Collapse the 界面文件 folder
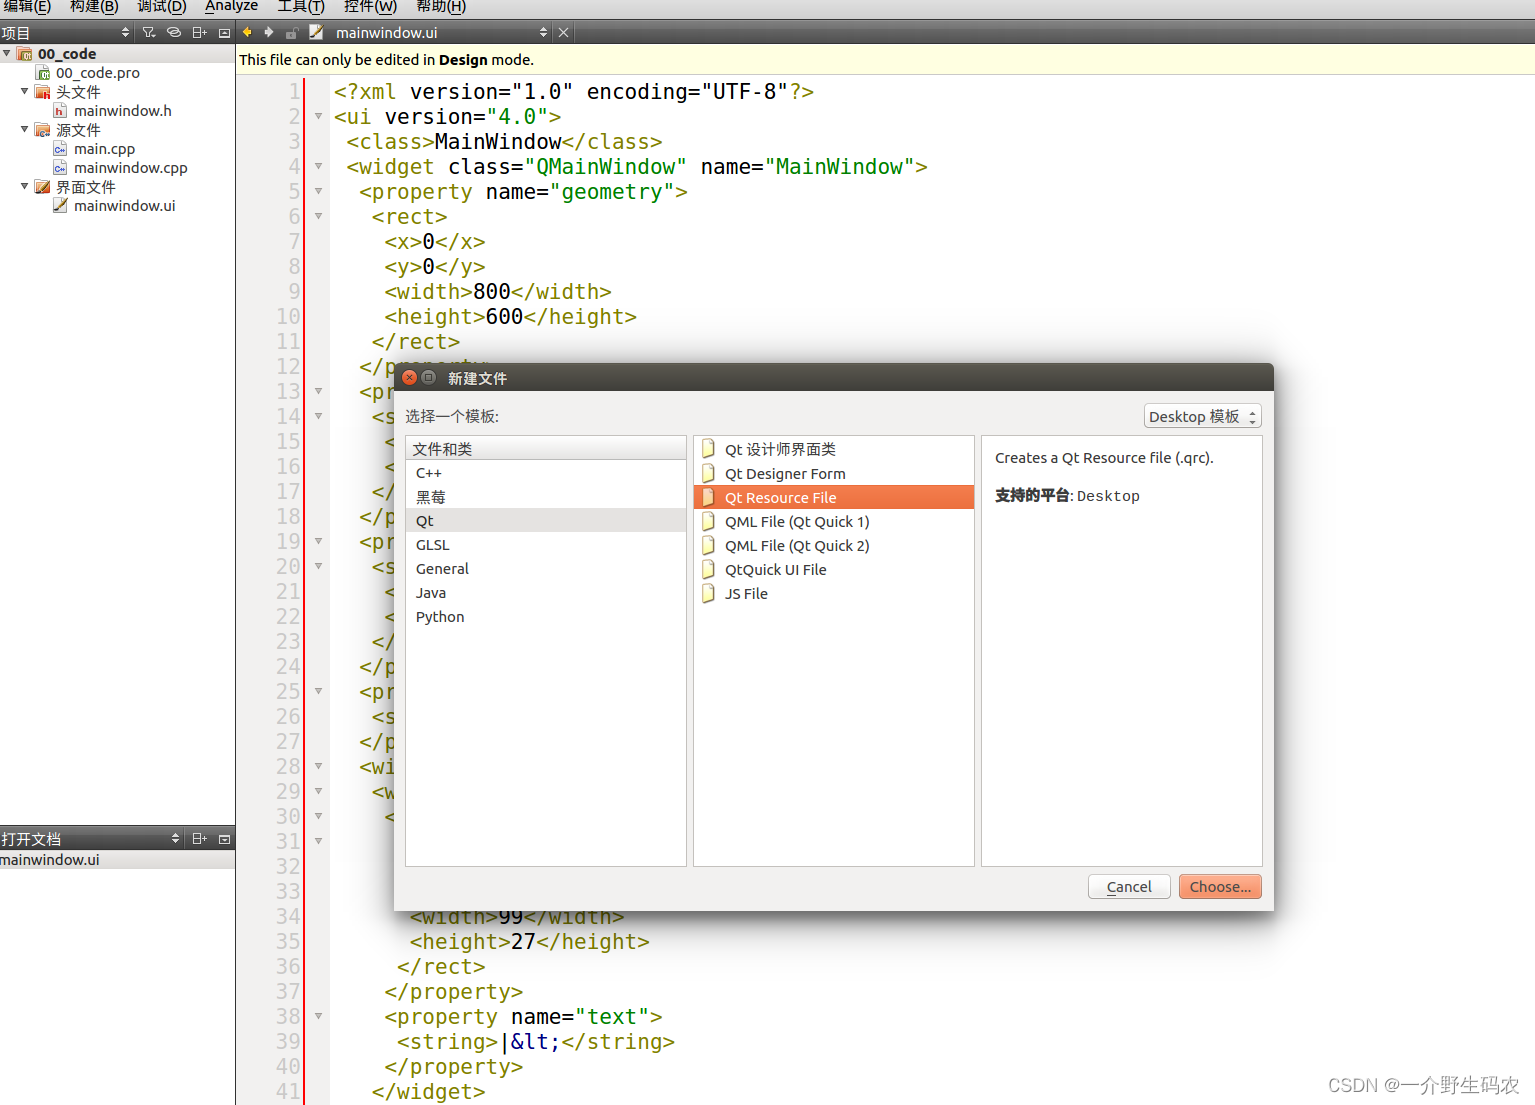Image resolution: width=1535 pixels, height=1105 pixels. (x=25, y=186)
